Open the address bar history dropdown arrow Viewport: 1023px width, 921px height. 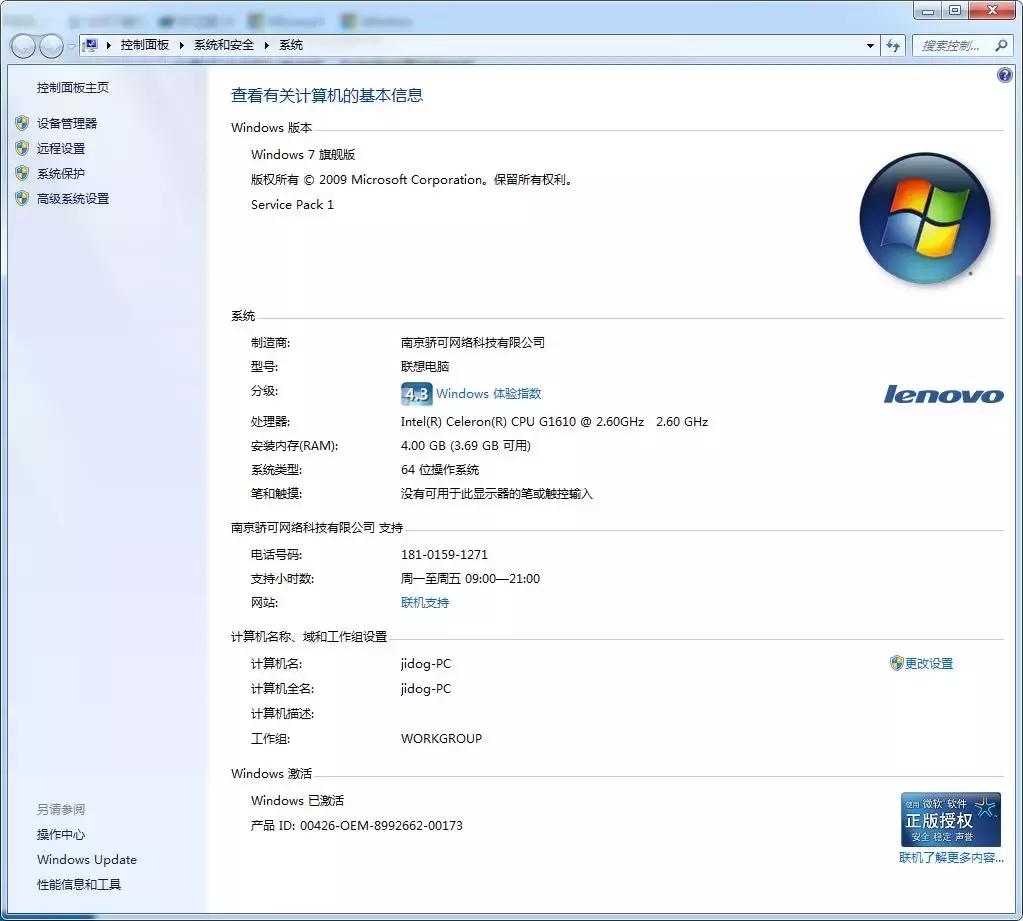point(869,46)
